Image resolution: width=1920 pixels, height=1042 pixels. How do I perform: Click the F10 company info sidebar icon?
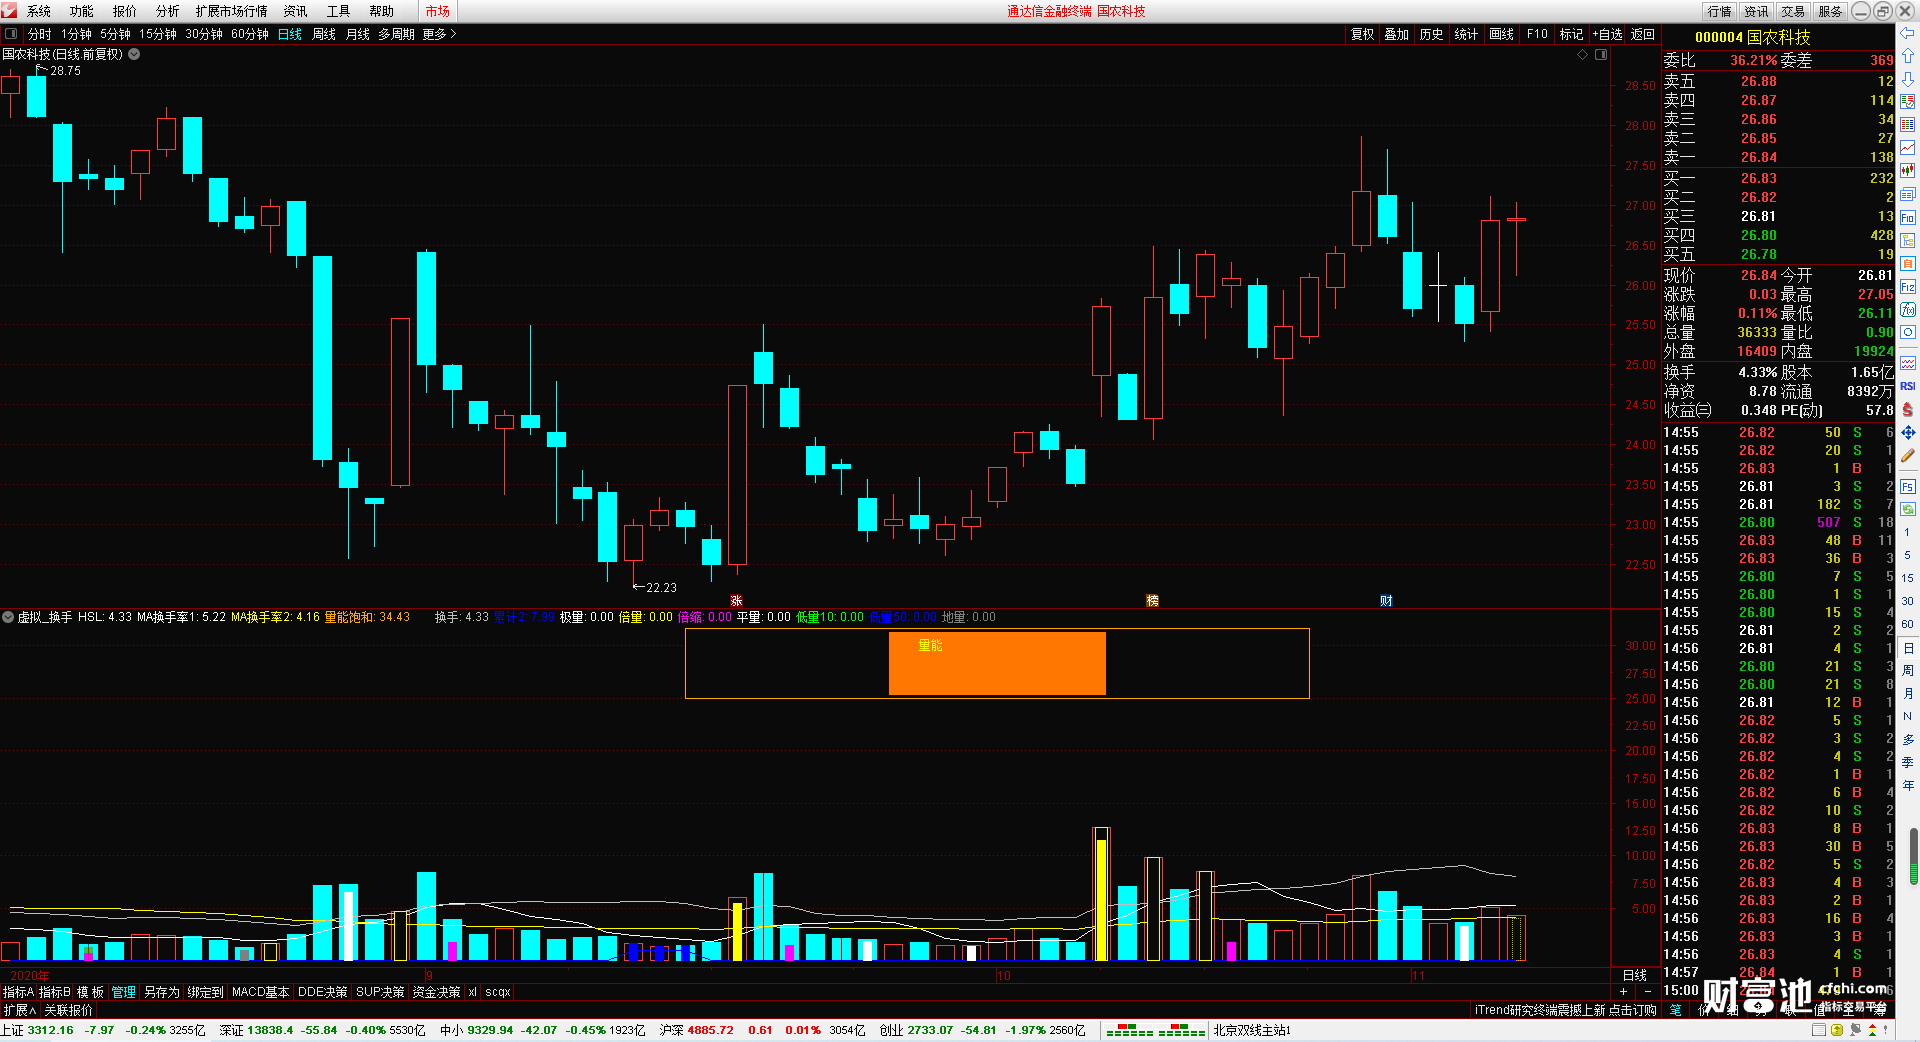[1908, 217]
